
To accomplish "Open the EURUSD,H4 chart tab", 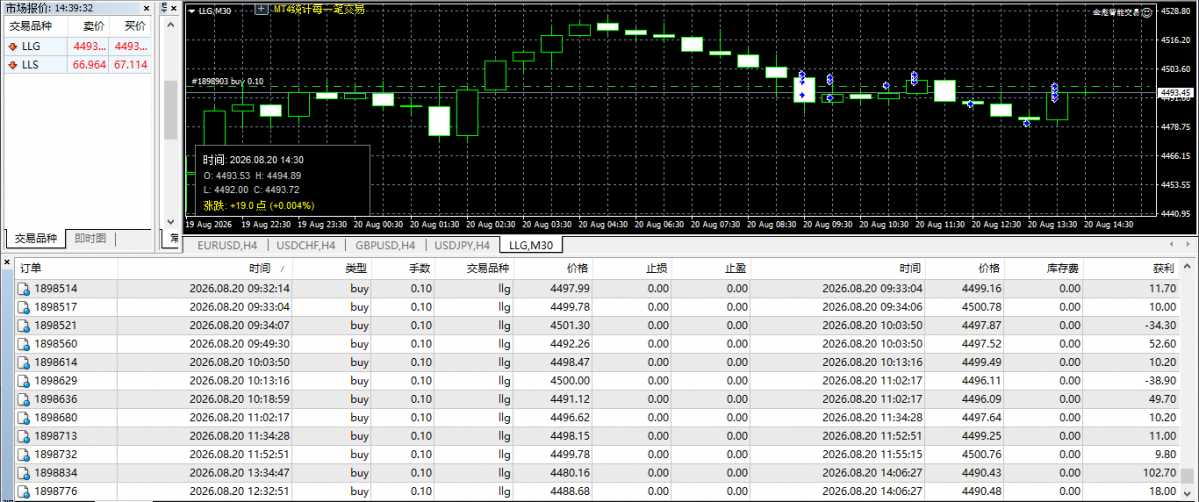I will pyautogui.click(x=226, y=245).
